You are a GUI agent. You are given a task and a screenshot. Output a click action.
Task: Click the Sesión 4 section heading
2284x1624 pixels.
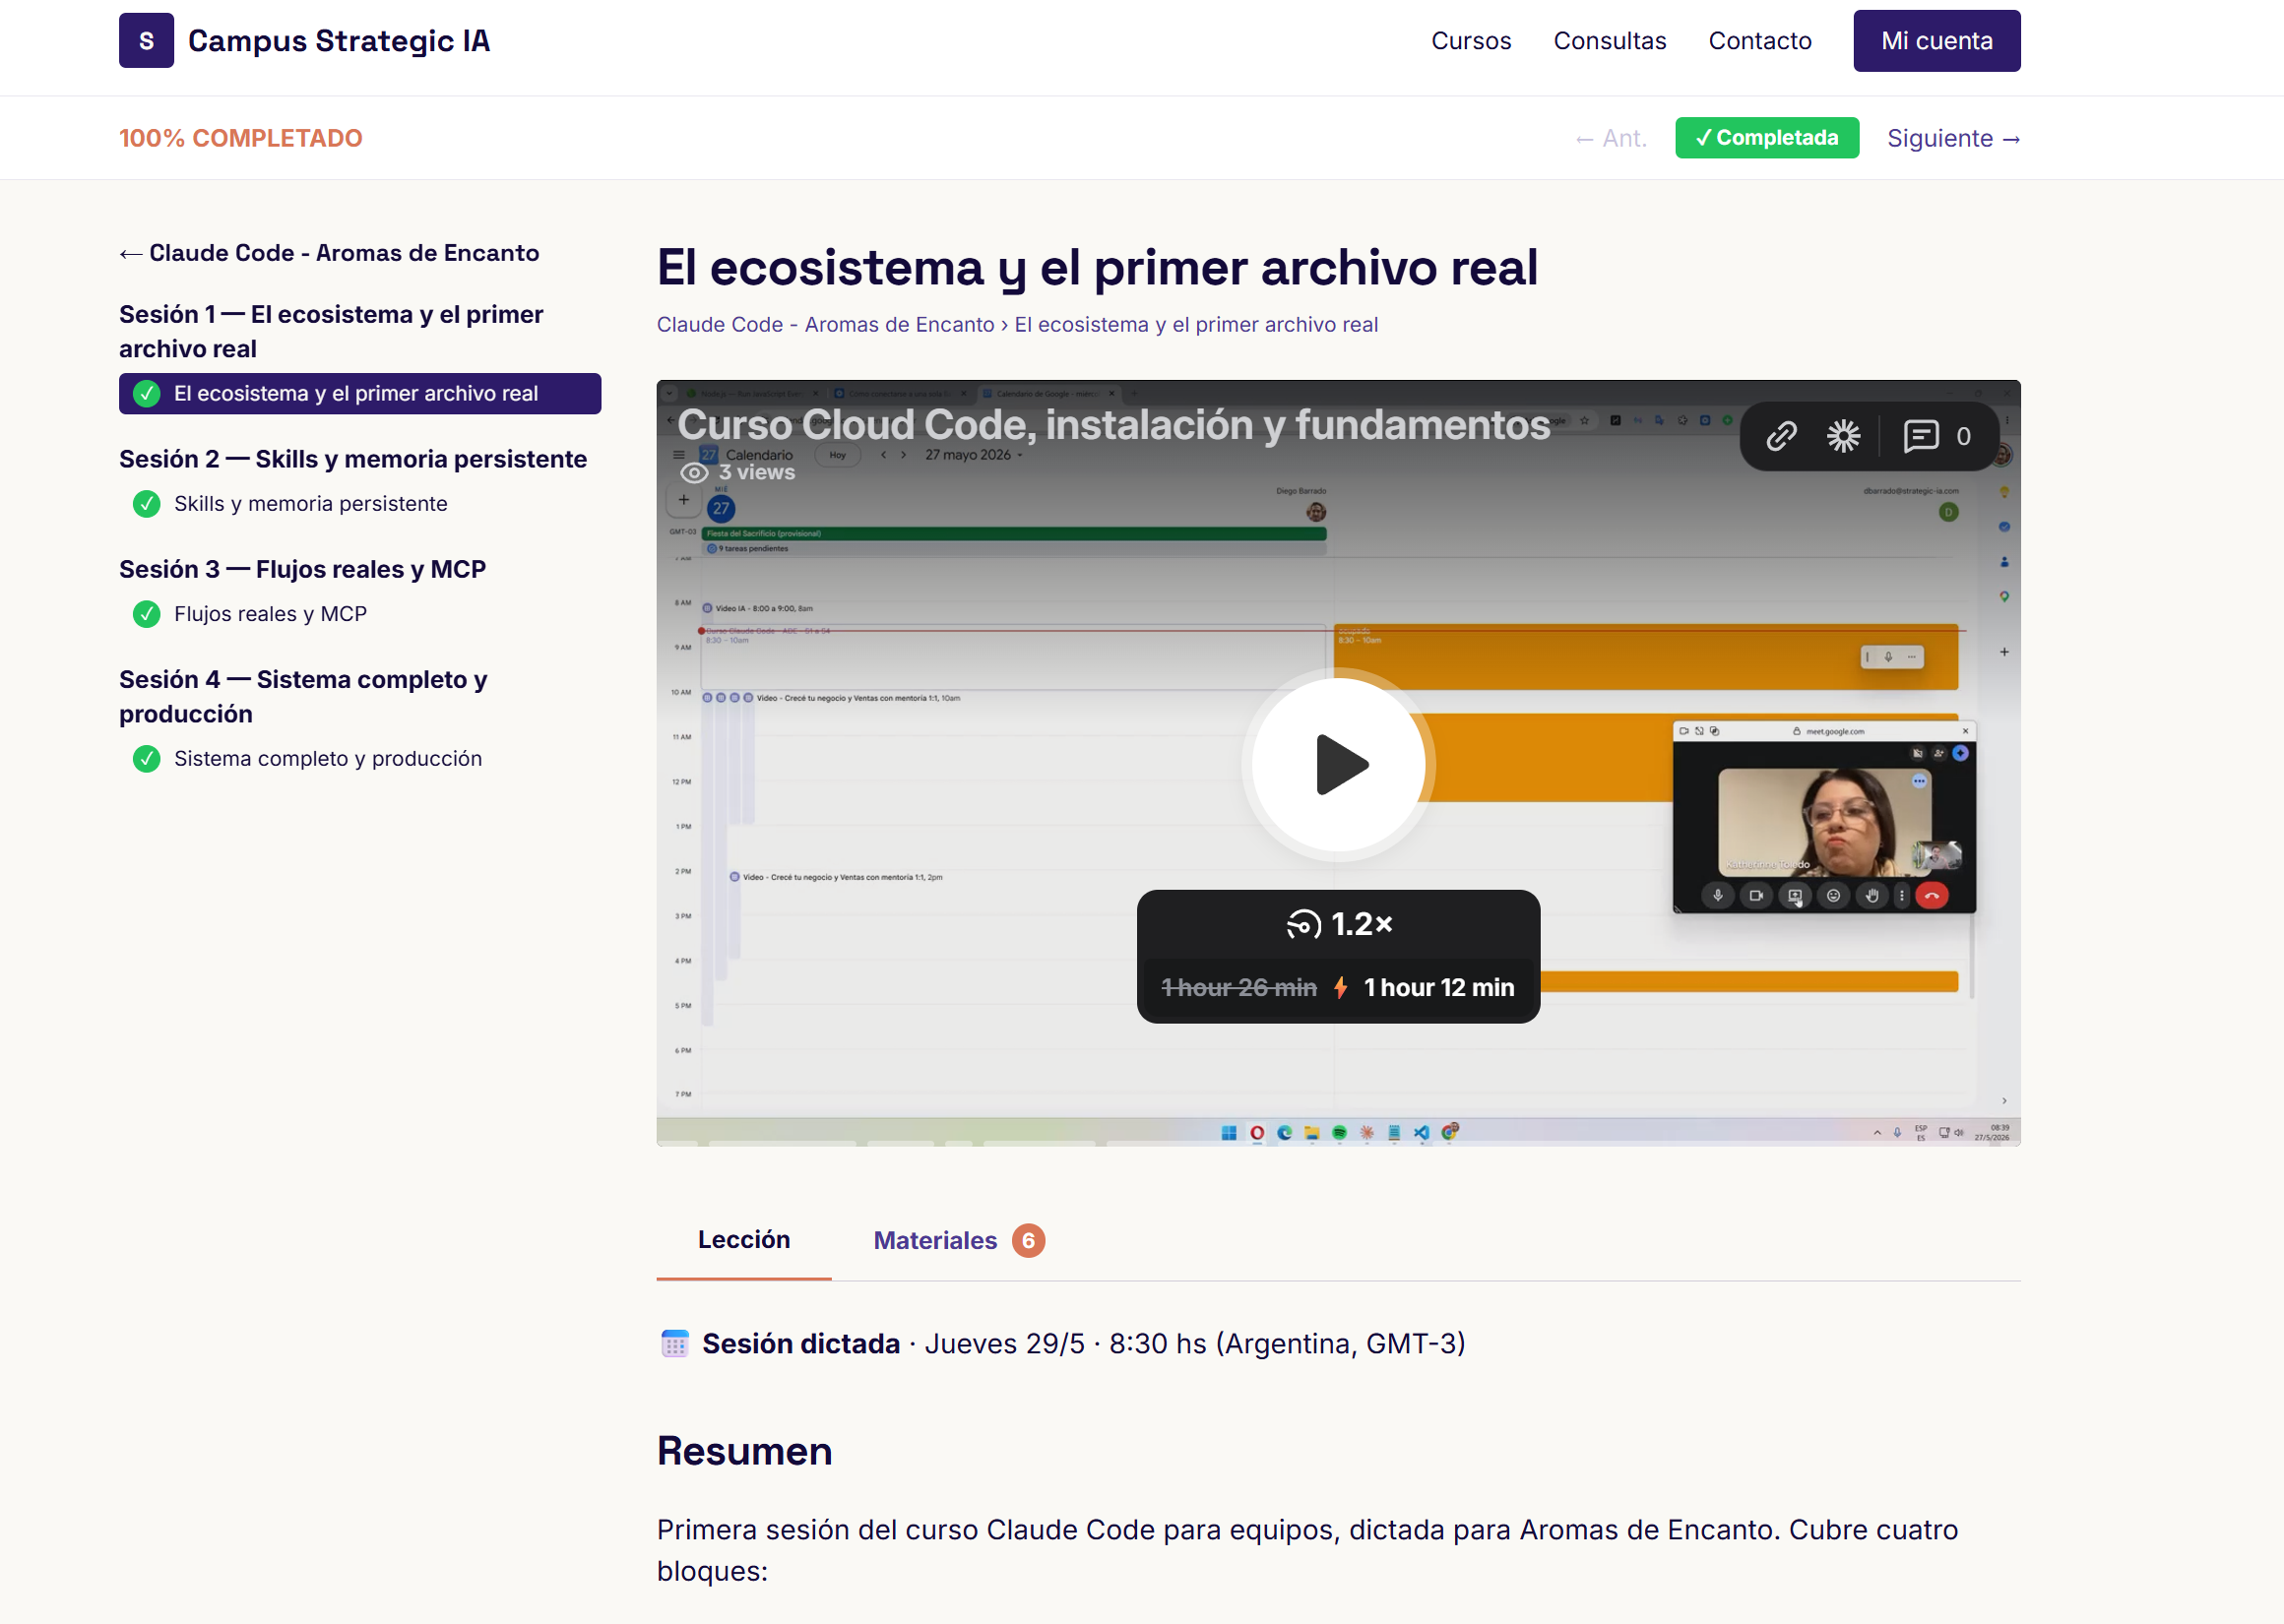(x=303, y=697)
